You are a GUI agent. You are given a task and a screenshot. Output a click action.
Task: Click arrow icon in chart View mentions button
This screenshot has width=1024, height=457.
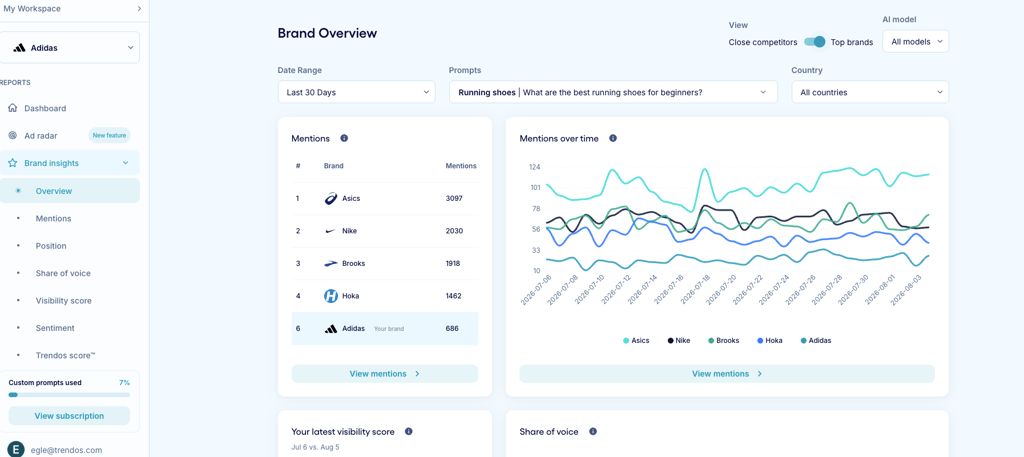click(760, 374)
